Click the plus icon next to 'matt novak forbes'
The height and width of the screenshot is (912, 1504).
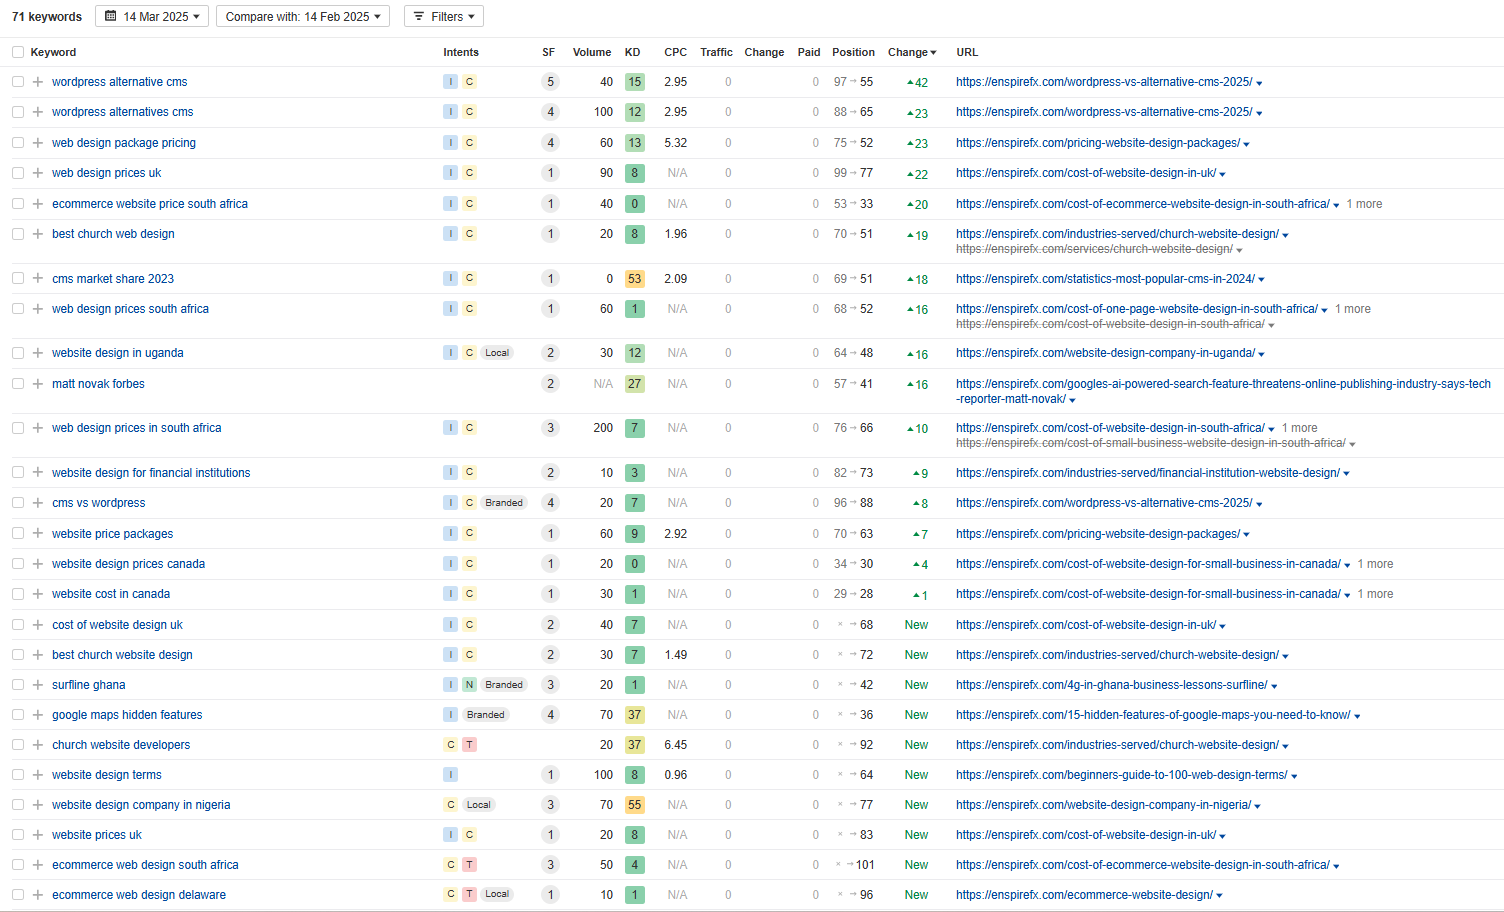[37, 384]
